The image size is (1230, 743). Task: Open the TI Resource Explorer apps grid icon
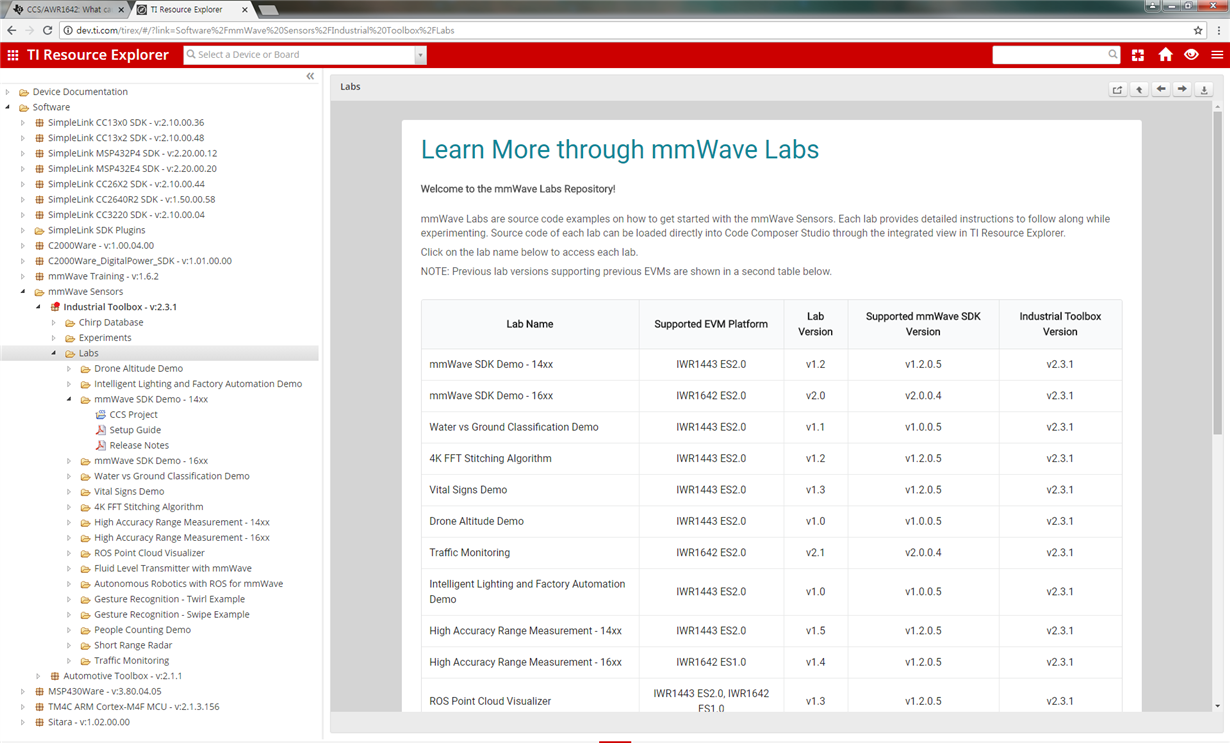coord(13,55)
